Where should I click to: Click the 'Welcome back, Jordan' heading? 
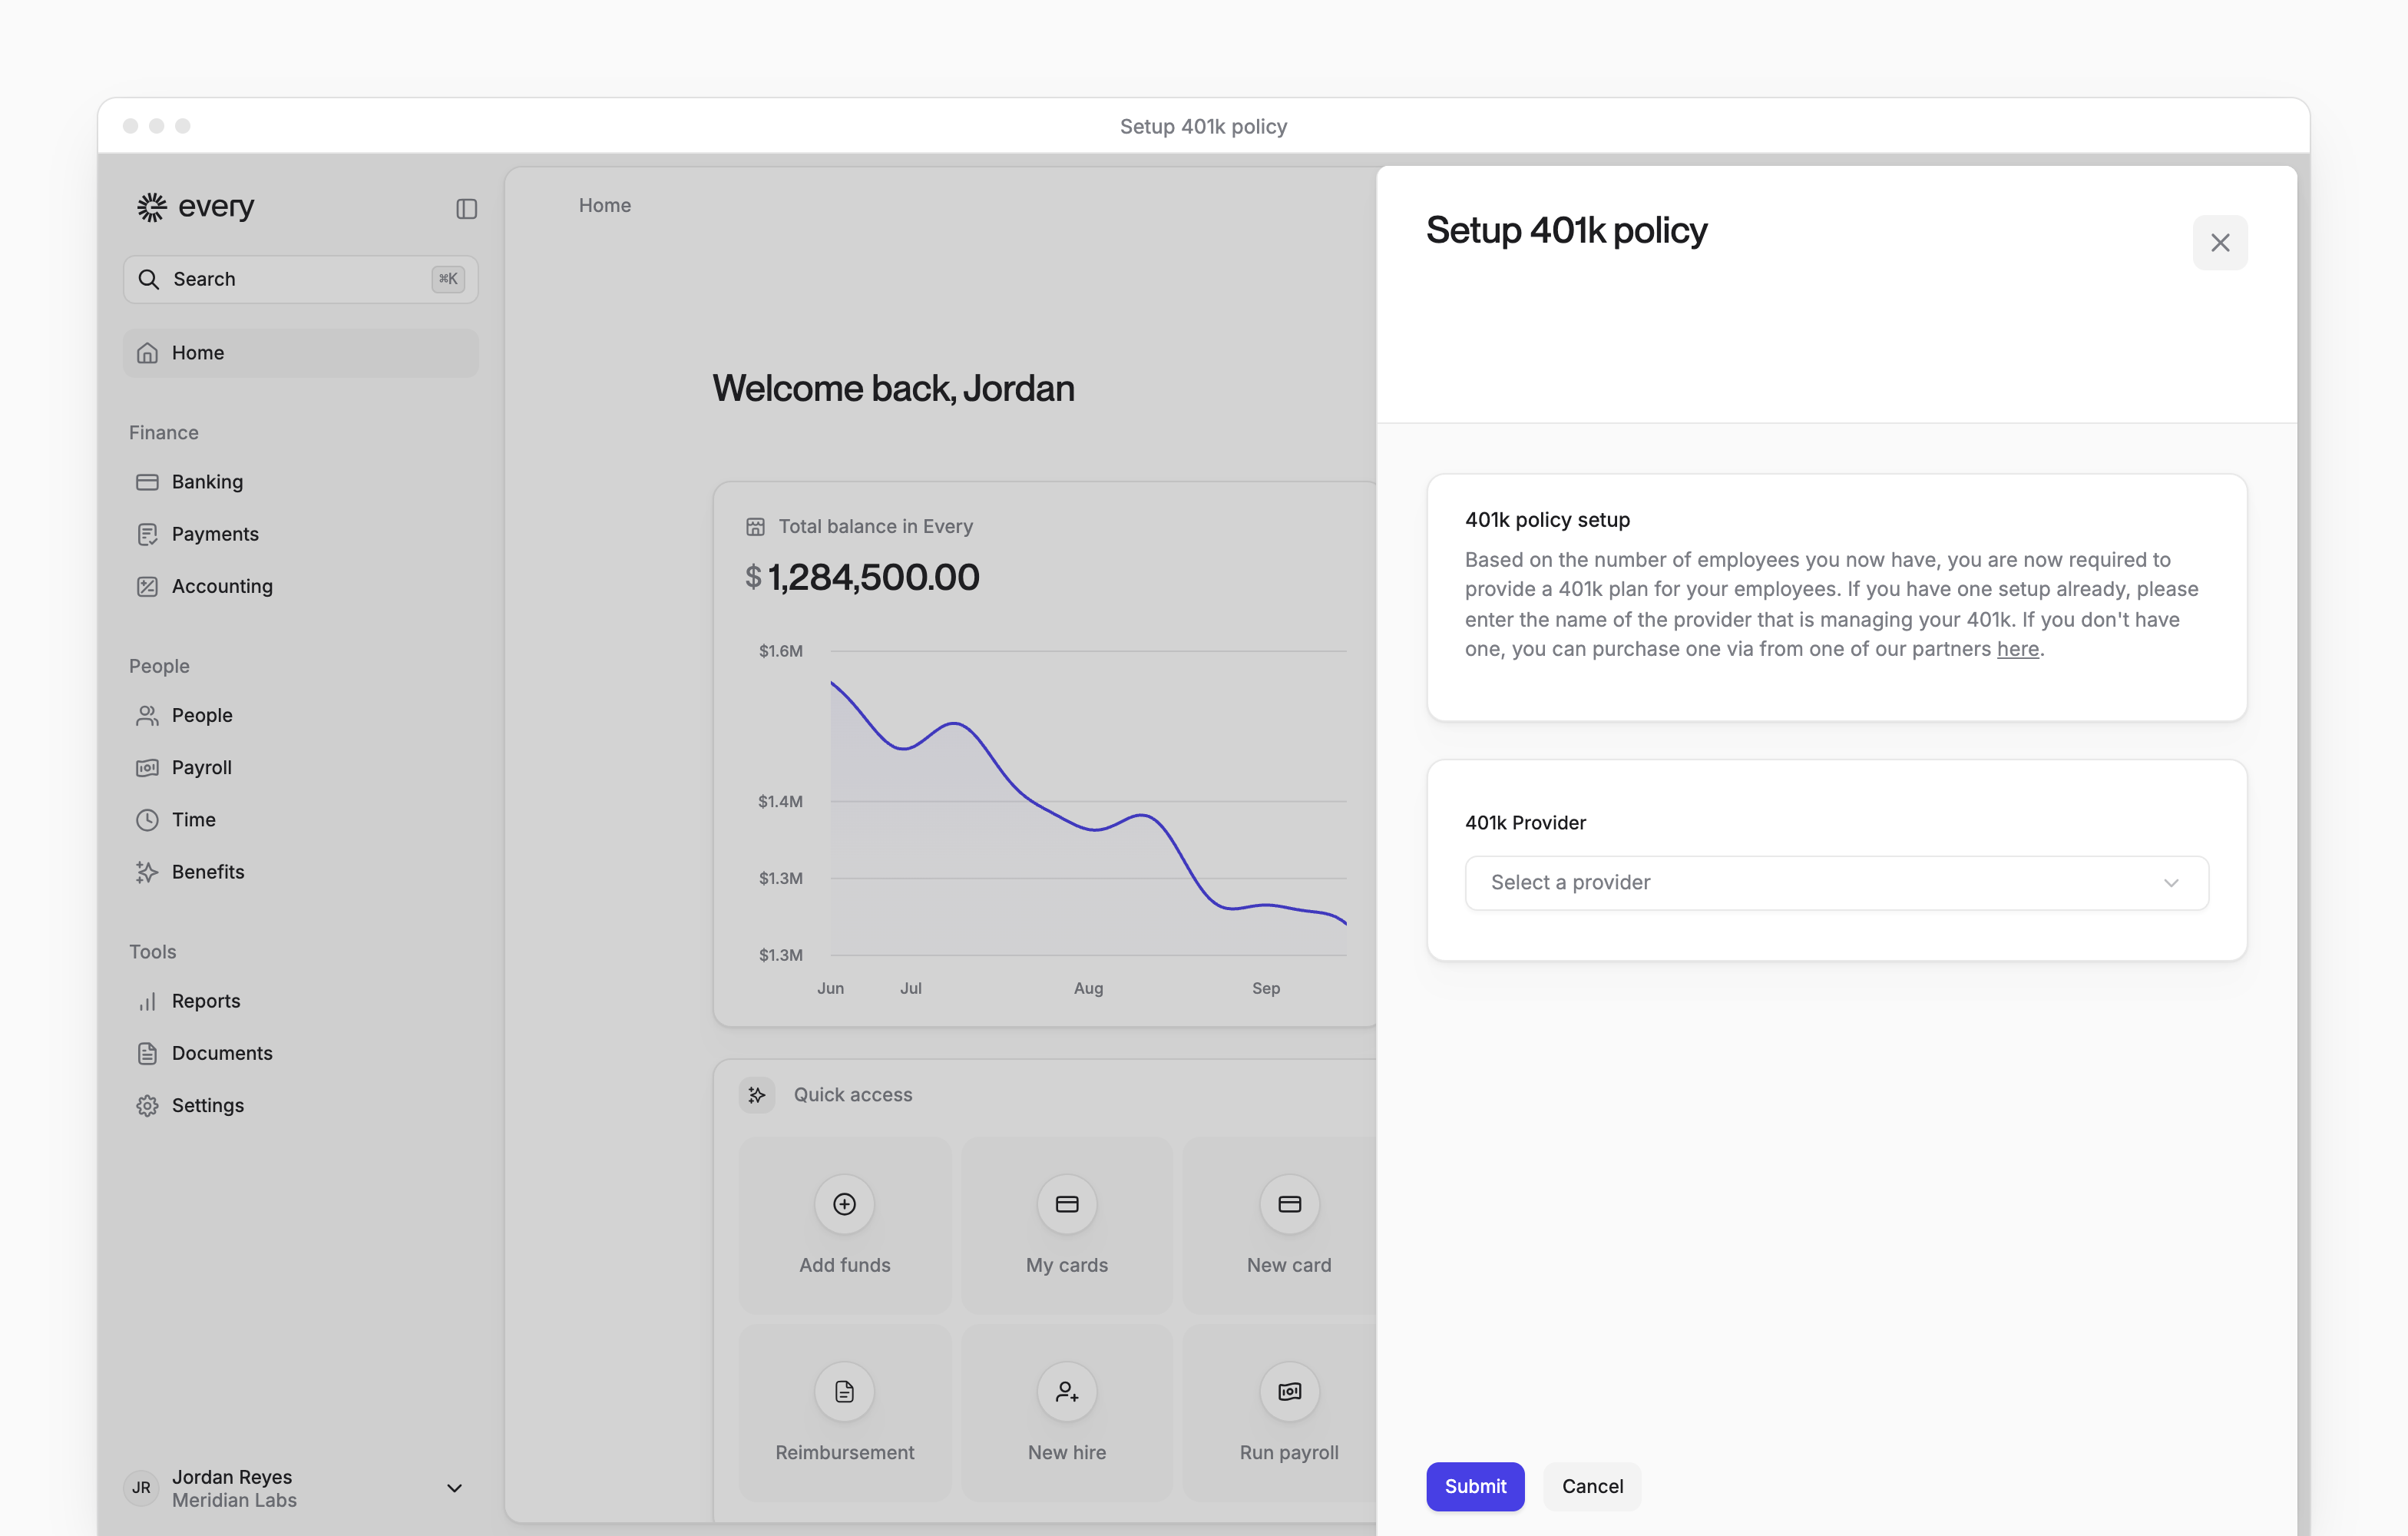(893, 388)
